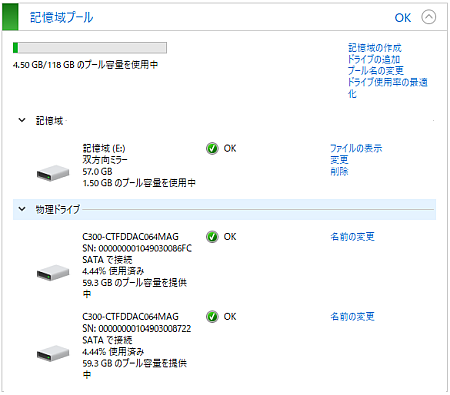Click the 記憶域 (E:) drive icon
The image size is (450, 395).
(53, 173)
